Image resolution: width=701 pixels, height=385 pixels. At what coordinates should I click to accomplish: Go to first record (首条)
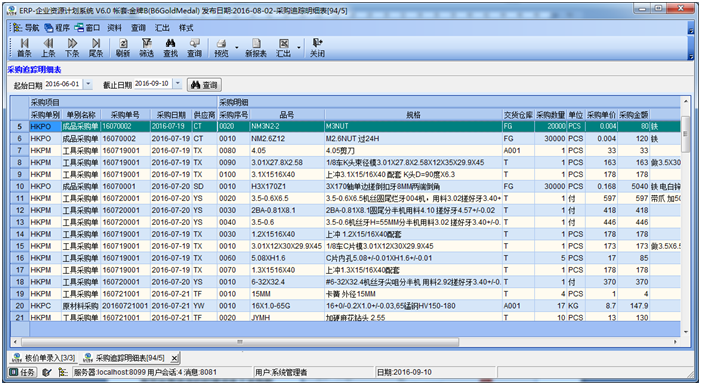coord(24,47)
